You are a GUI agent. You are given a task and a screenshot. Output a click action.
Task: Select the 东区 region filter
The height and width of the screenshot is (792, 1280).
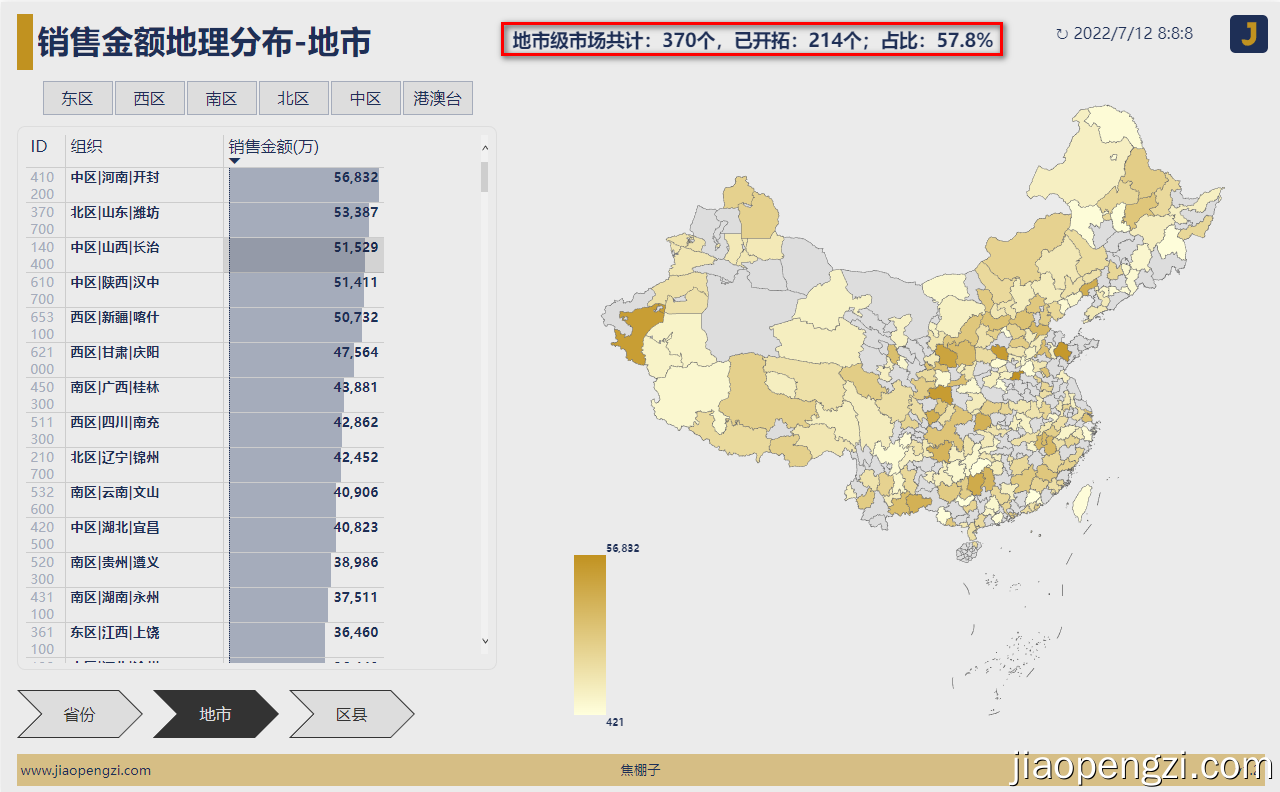77,99
